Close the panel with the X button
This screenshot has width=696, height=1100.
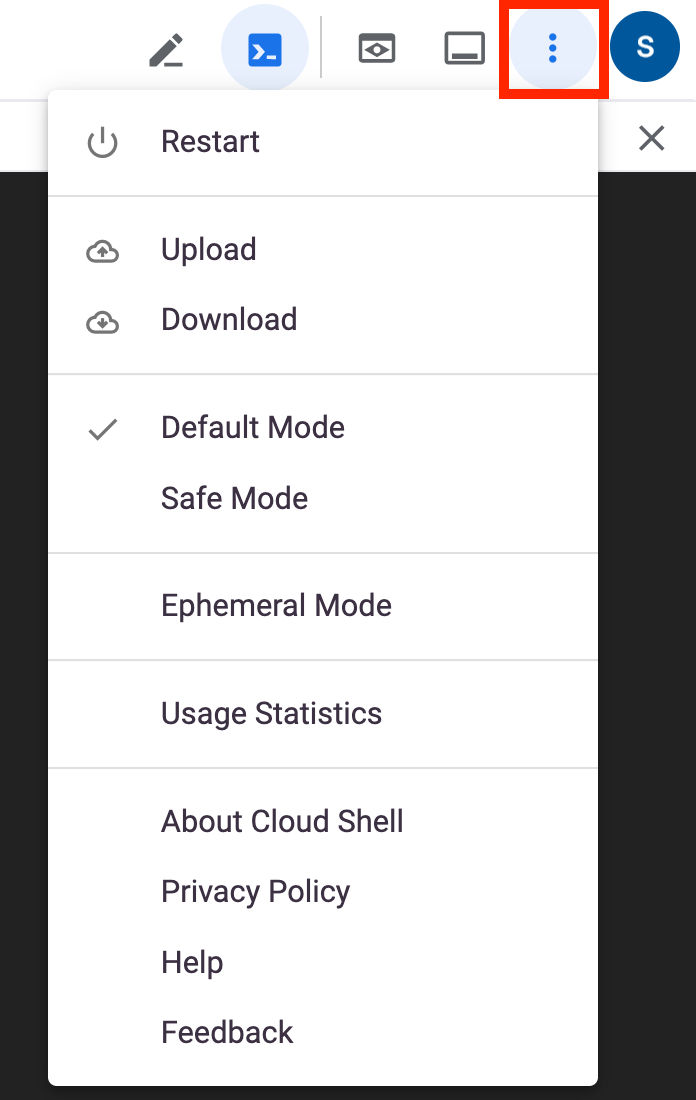pos(652,138)
